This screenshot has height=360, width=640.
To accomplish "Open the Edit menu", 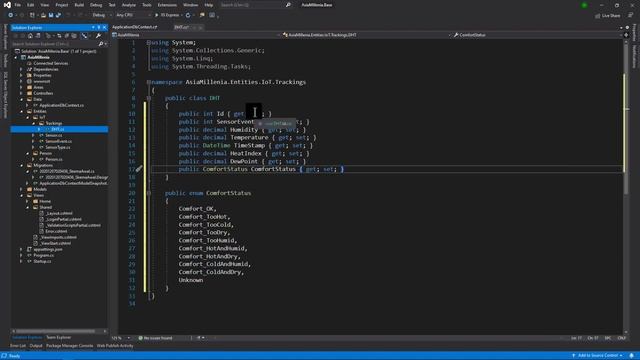I will pos(31,5).
